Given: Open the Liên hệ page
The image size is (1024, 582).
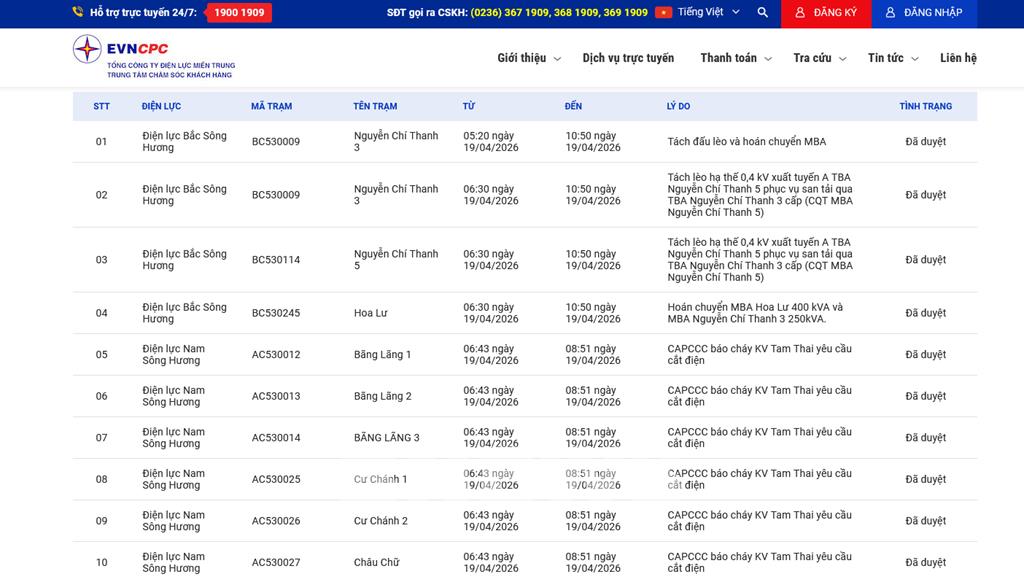Looking at the screenshot, I should [958, 58].
